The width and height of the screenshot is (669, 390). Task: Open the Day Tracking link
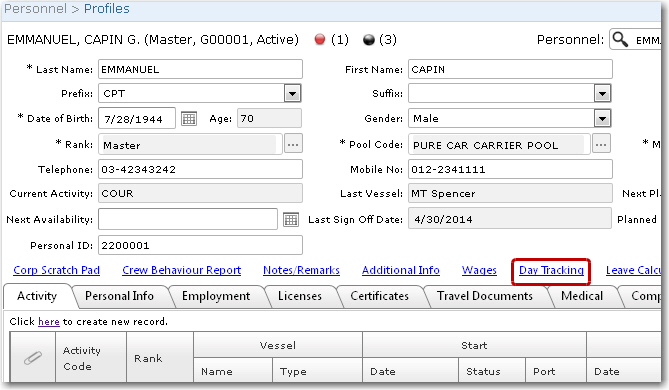click(x=551, y=270)
